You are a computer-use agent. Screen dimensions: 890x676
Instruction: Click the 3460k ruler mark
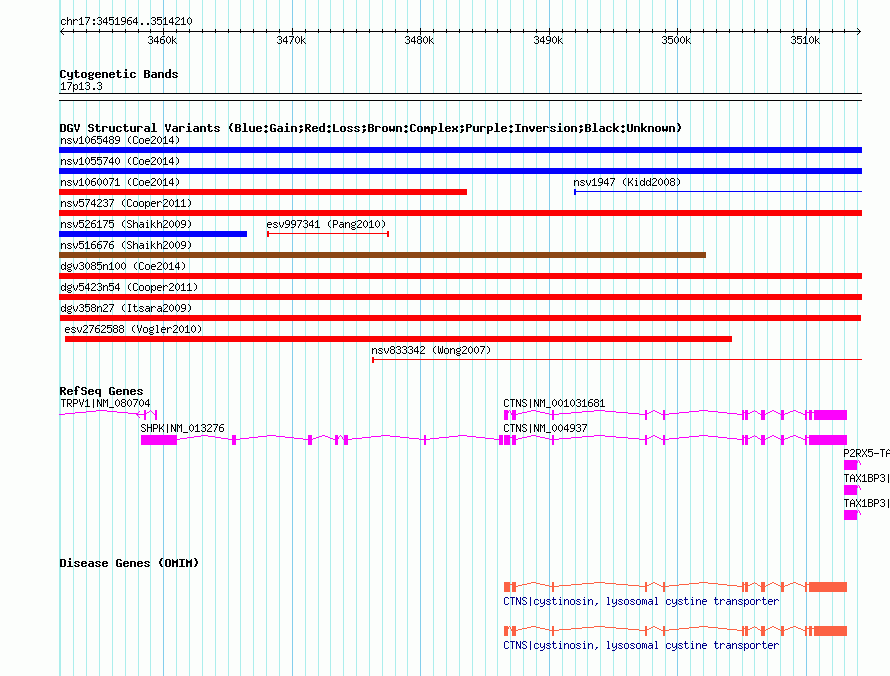(x=162, y=40)
